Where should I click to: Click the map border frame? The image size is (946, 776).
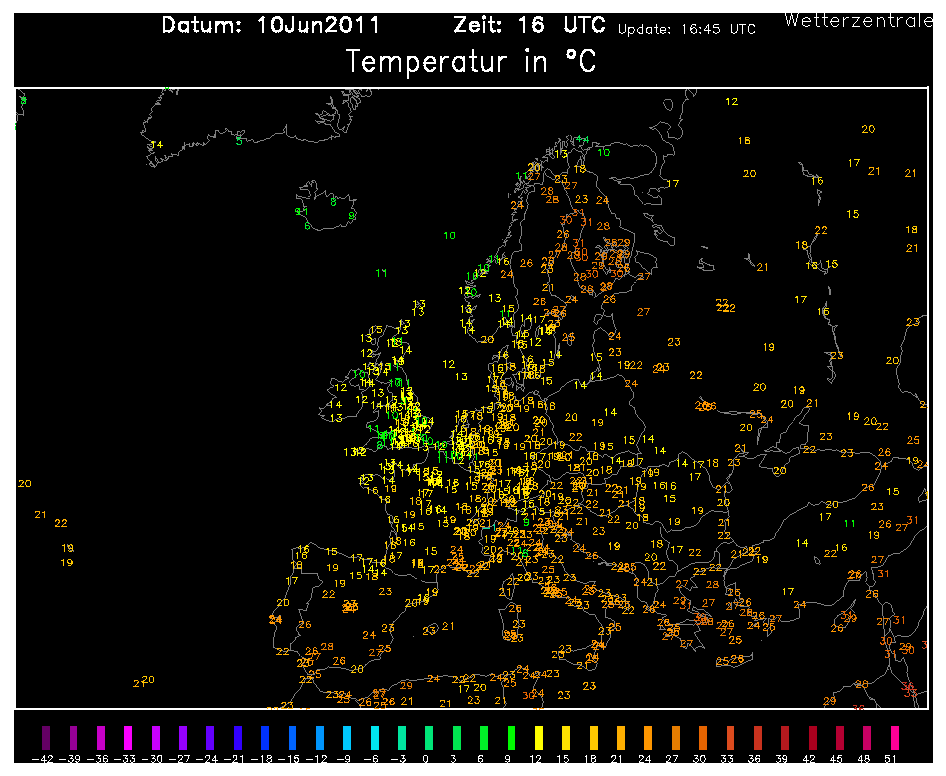point(470,88)
